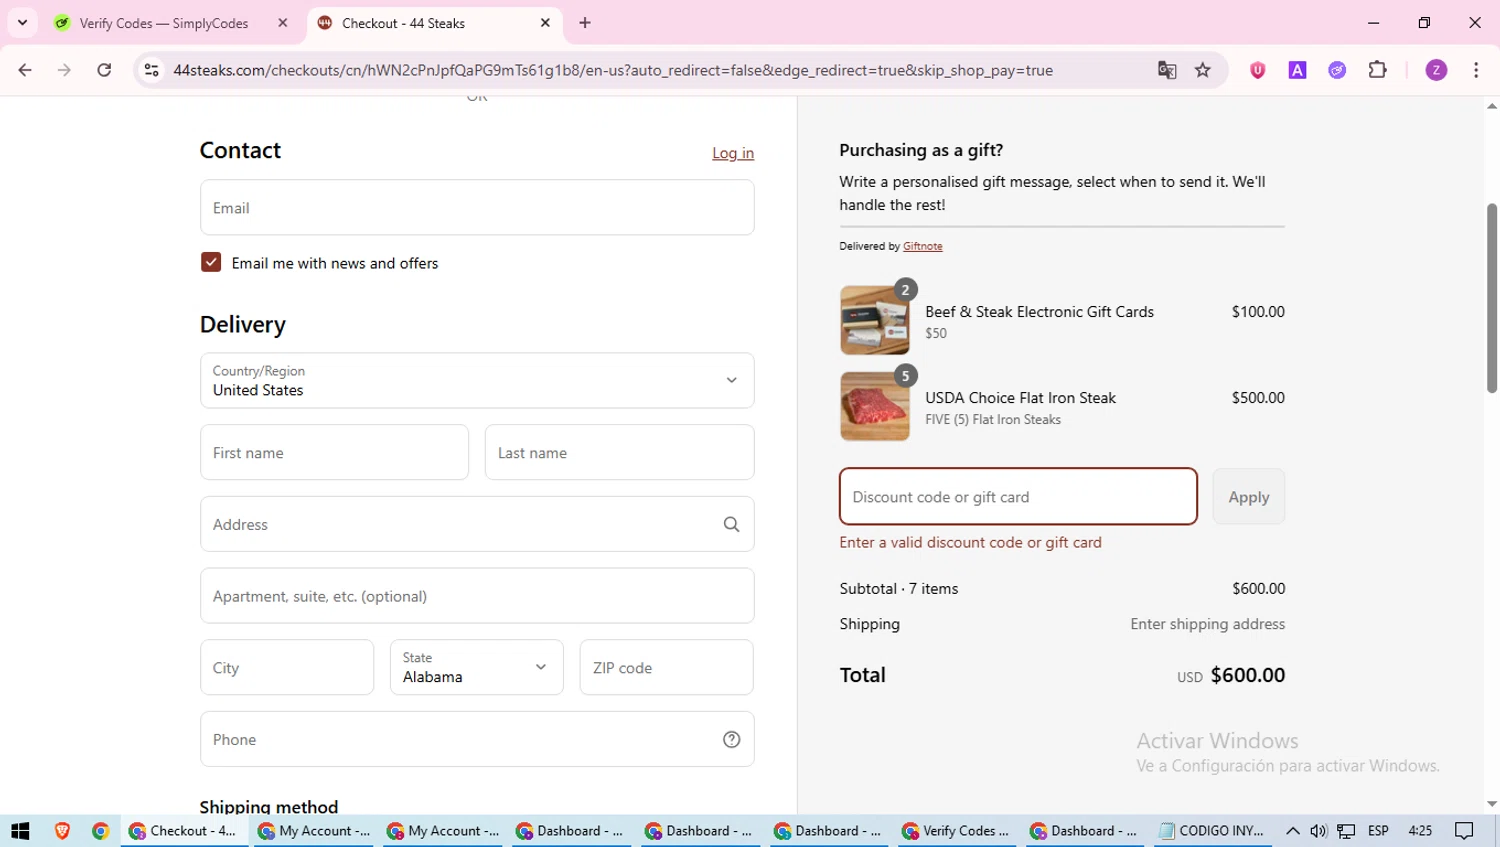Click the network tray icon
Screen dimensions: 1500x847
1347,831
